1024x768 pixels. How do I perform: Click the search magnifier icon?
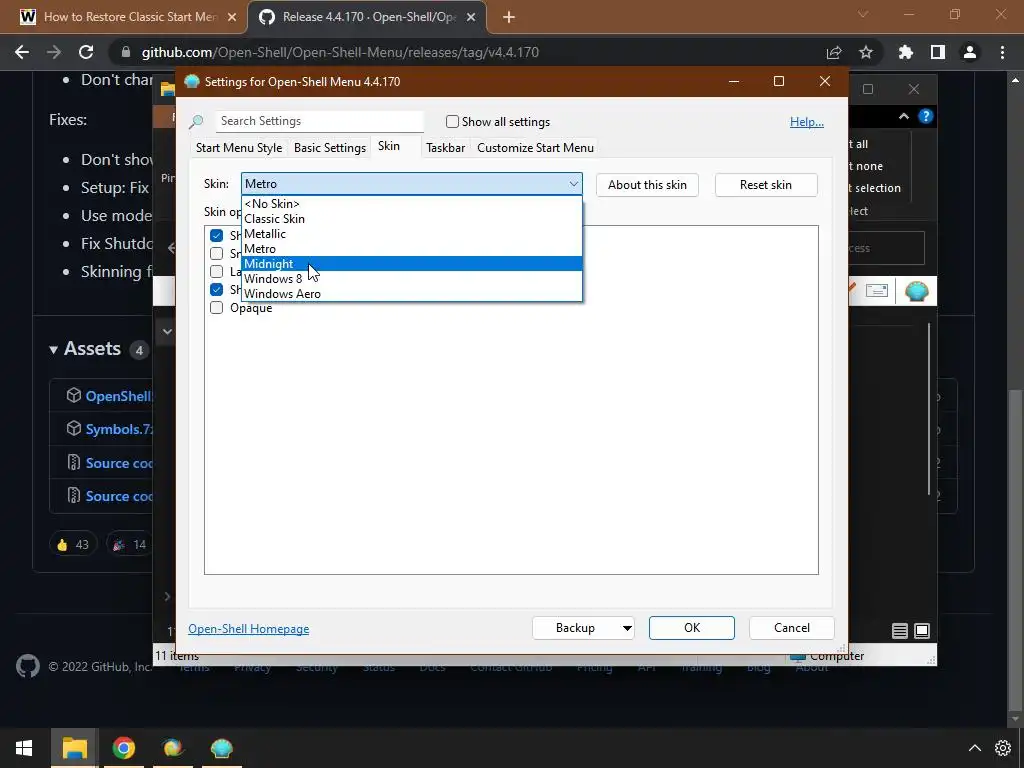click(196, 121)
